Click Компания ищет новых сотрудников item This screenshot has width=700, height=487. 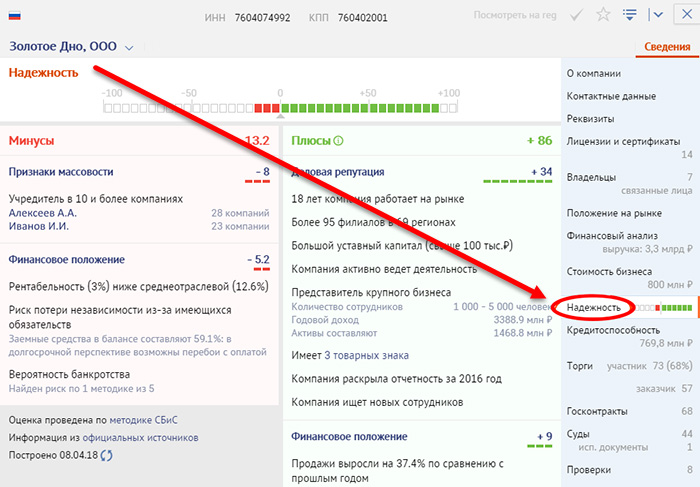(x=377, y=402)
